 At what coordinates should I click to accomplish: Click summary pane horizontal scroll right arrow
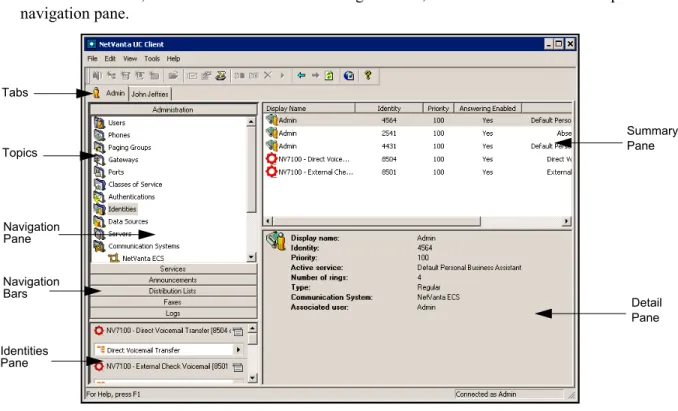566,221
